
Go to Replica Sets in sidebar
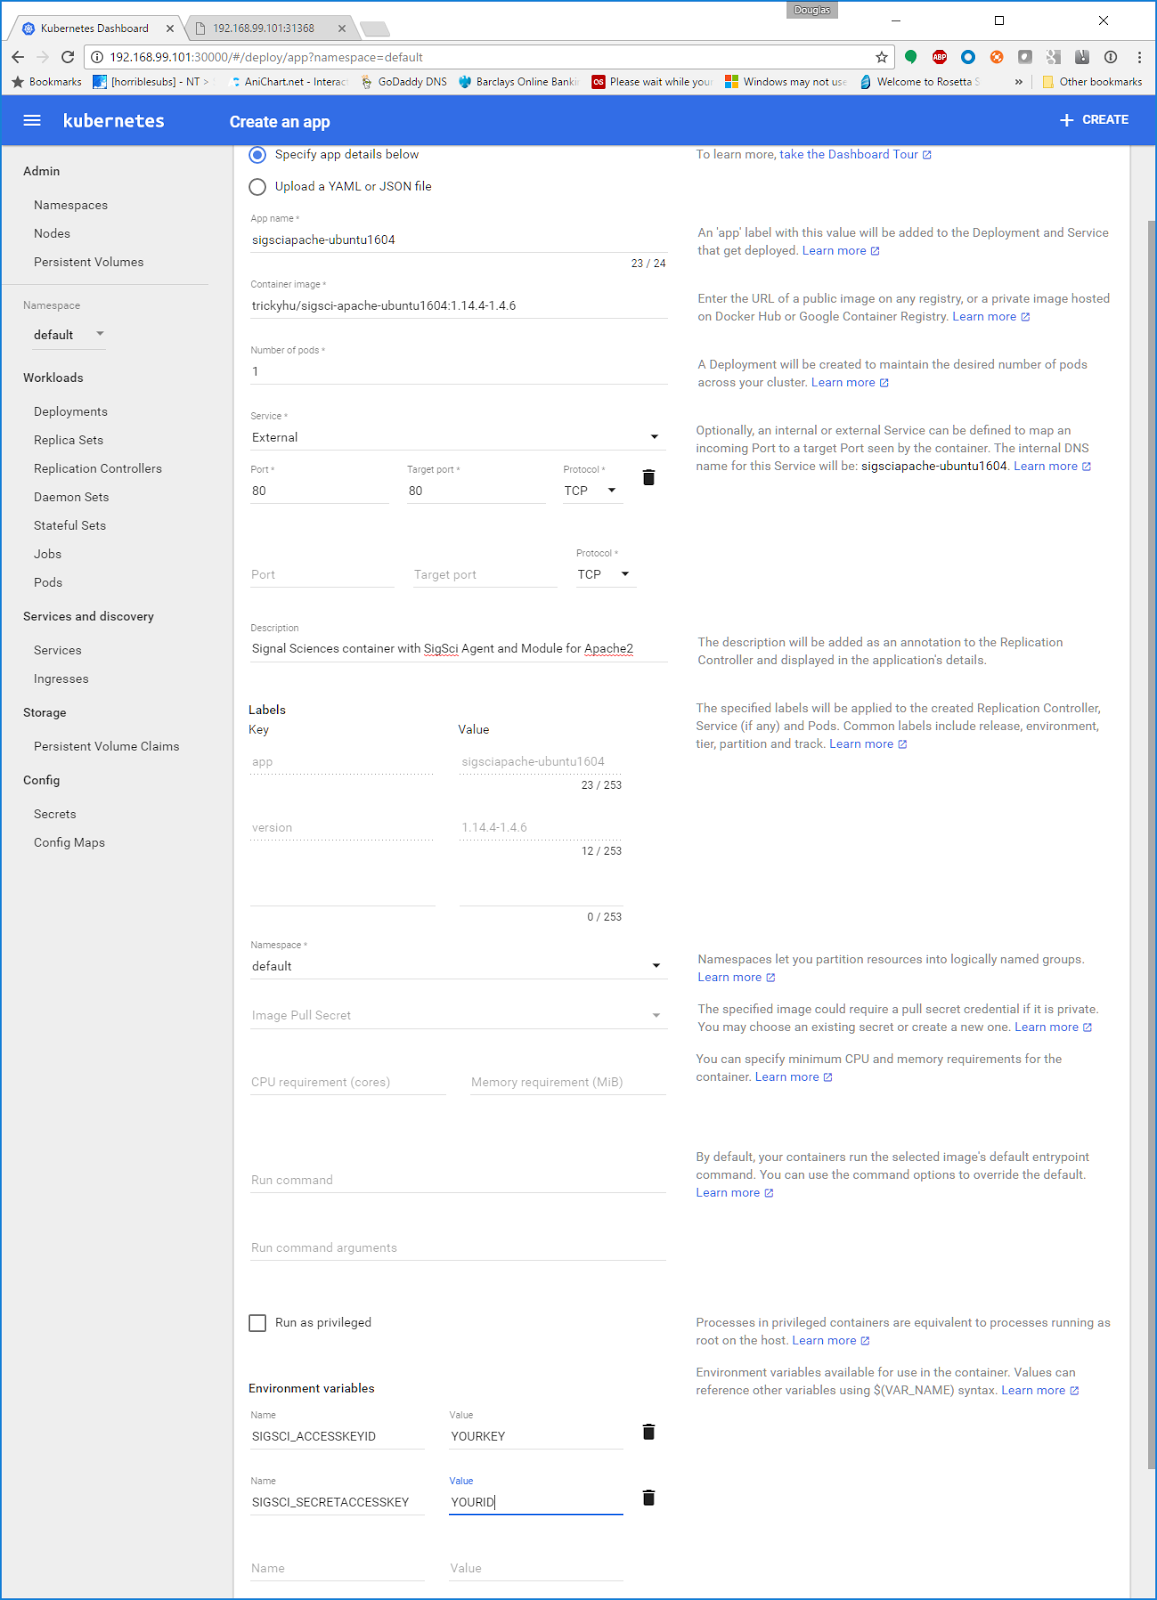69,440
